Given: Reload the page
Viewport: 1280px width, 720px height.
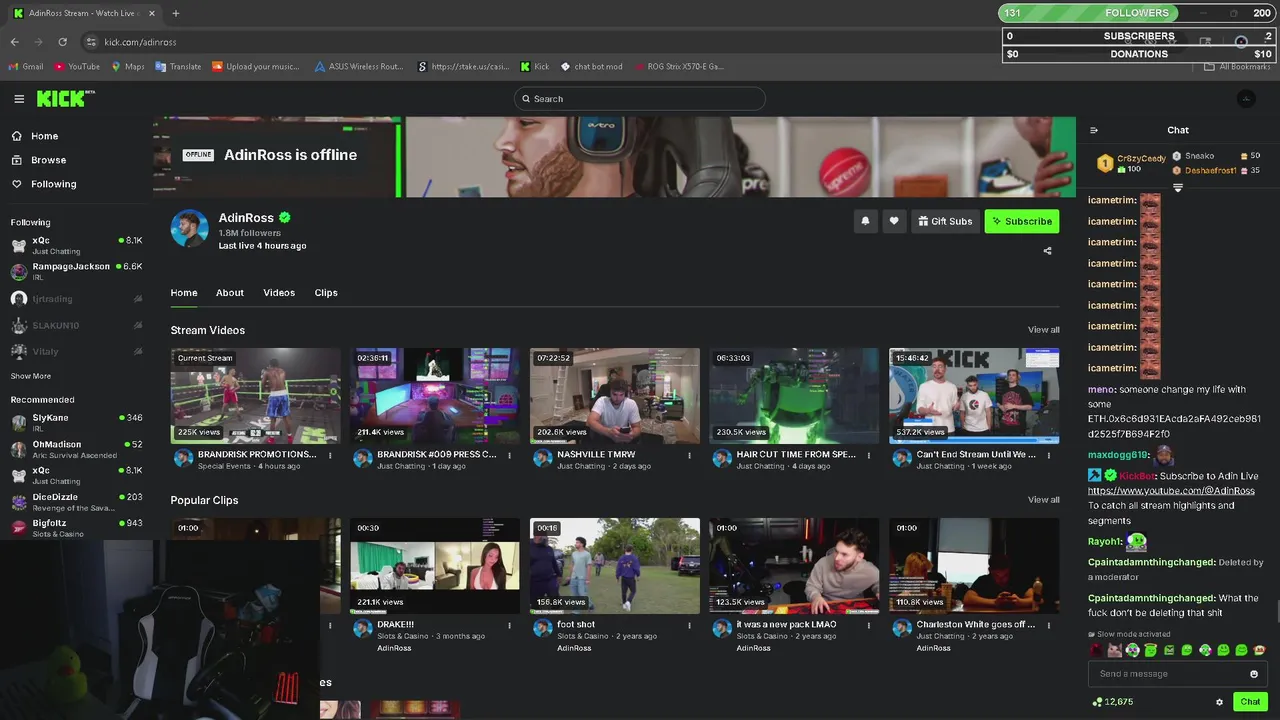Looking at the screenshot, I should [x=62, y=42].
